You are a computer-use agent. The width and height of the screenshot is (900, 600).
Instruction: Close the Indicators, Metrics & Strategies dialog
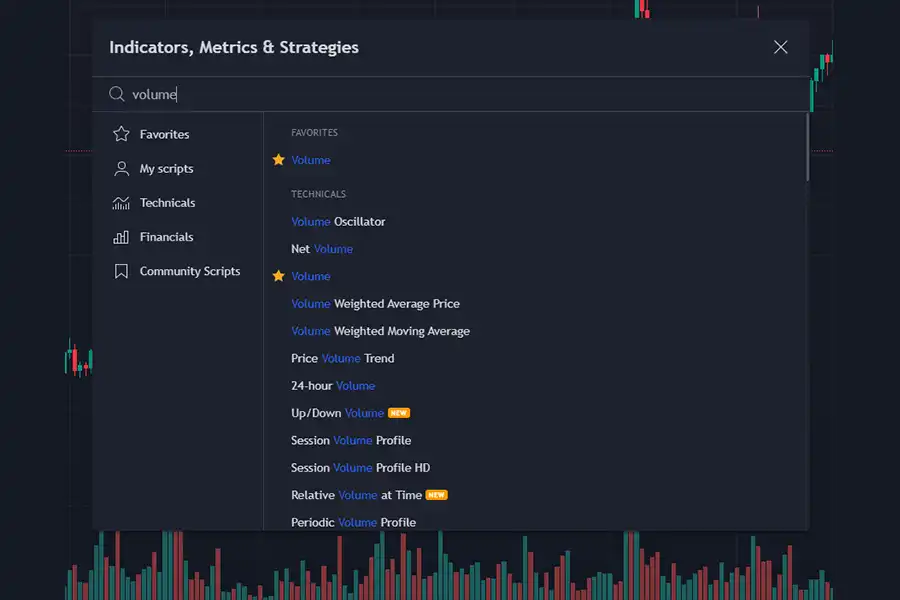[x=780, y=47]
